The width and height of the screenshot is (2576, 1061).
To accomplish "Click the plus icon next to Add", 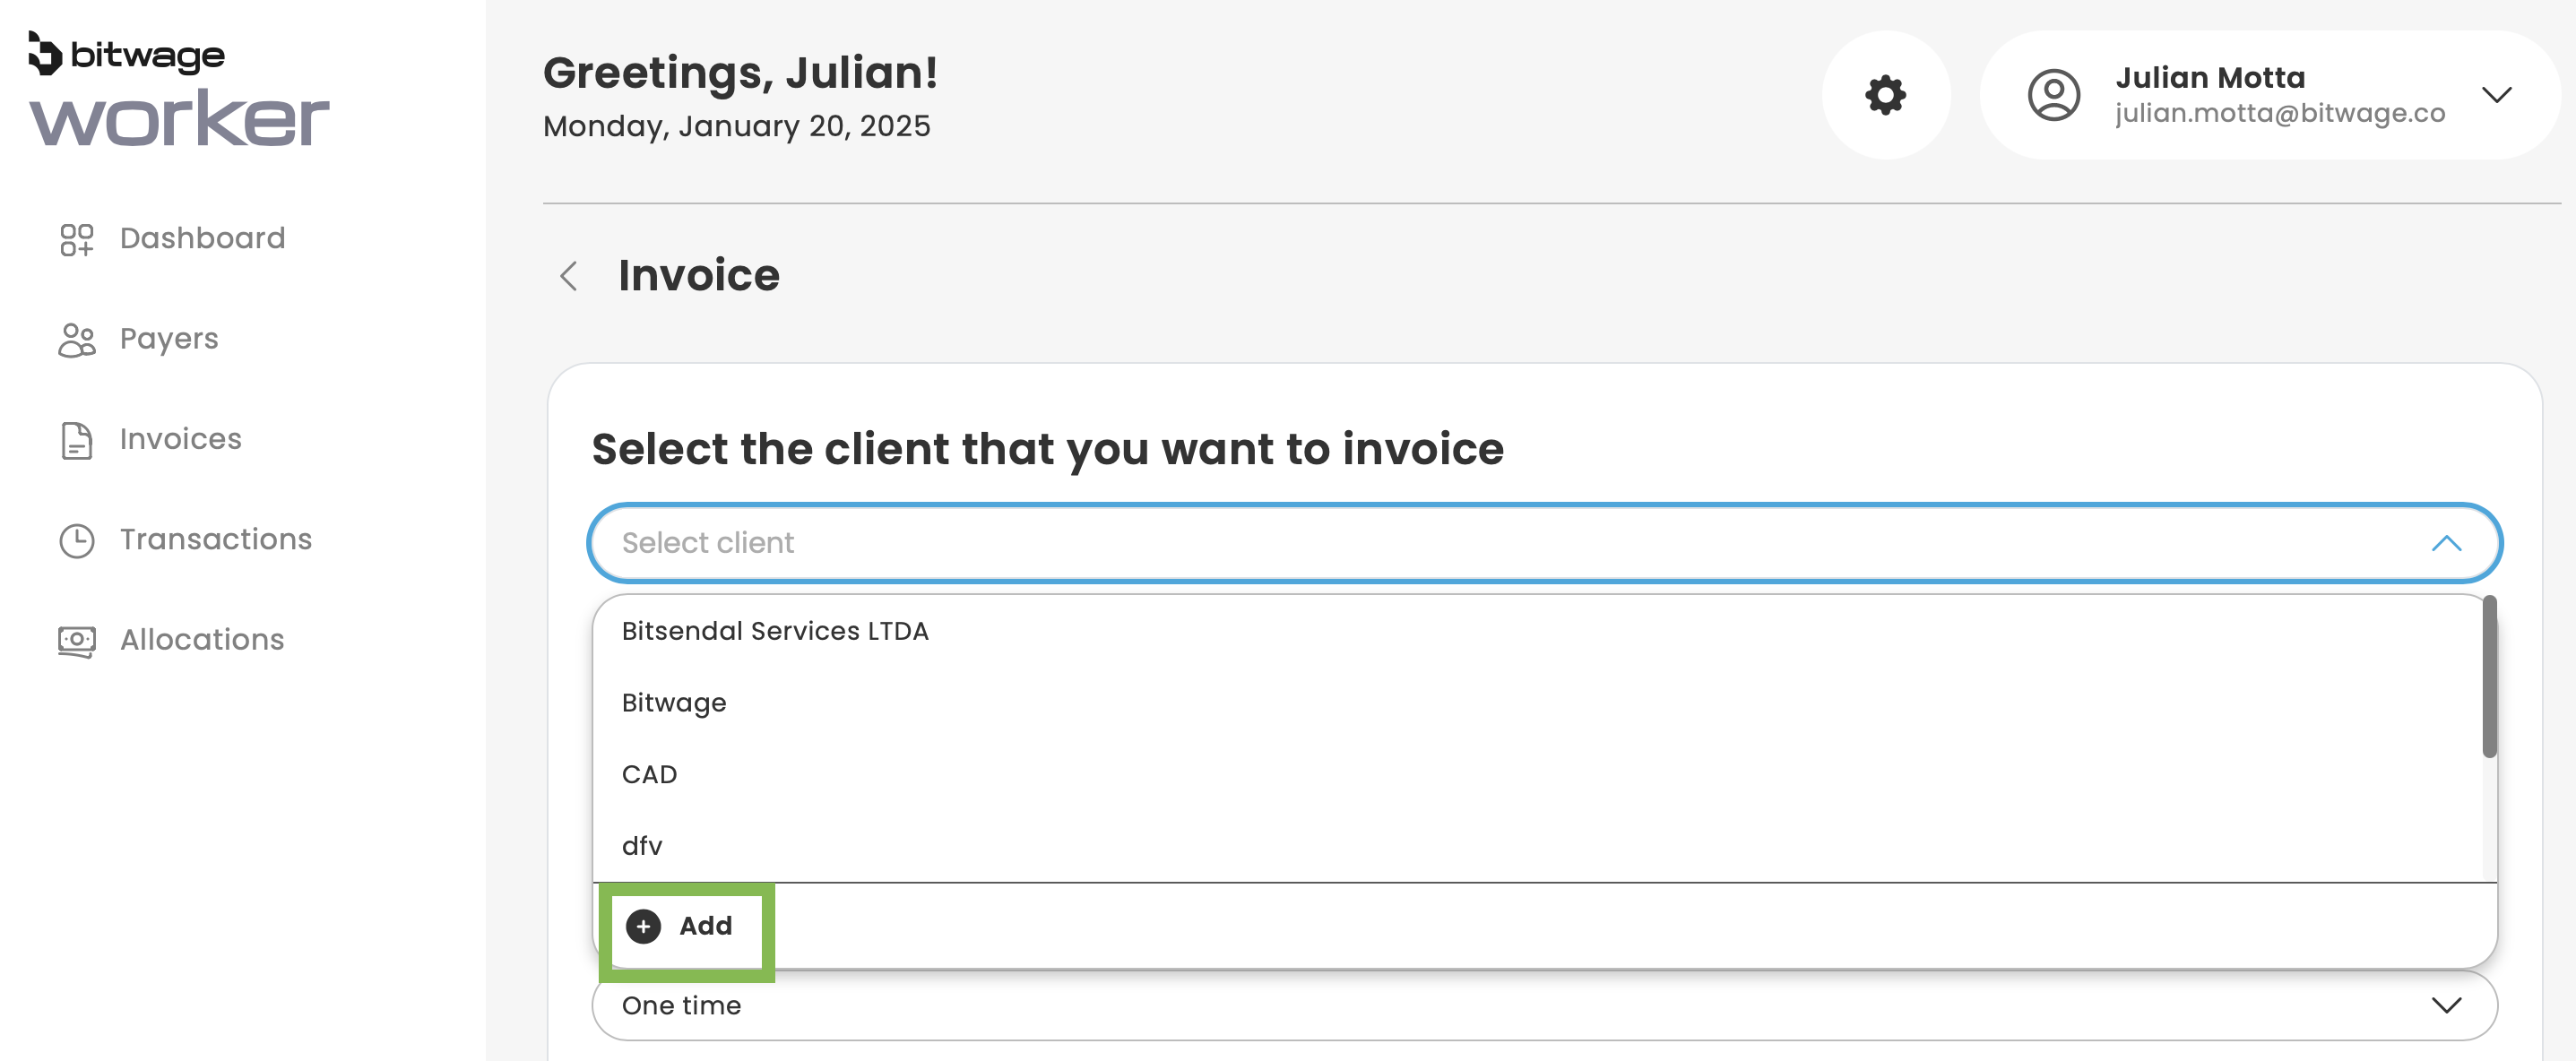I will coord(643,926).
